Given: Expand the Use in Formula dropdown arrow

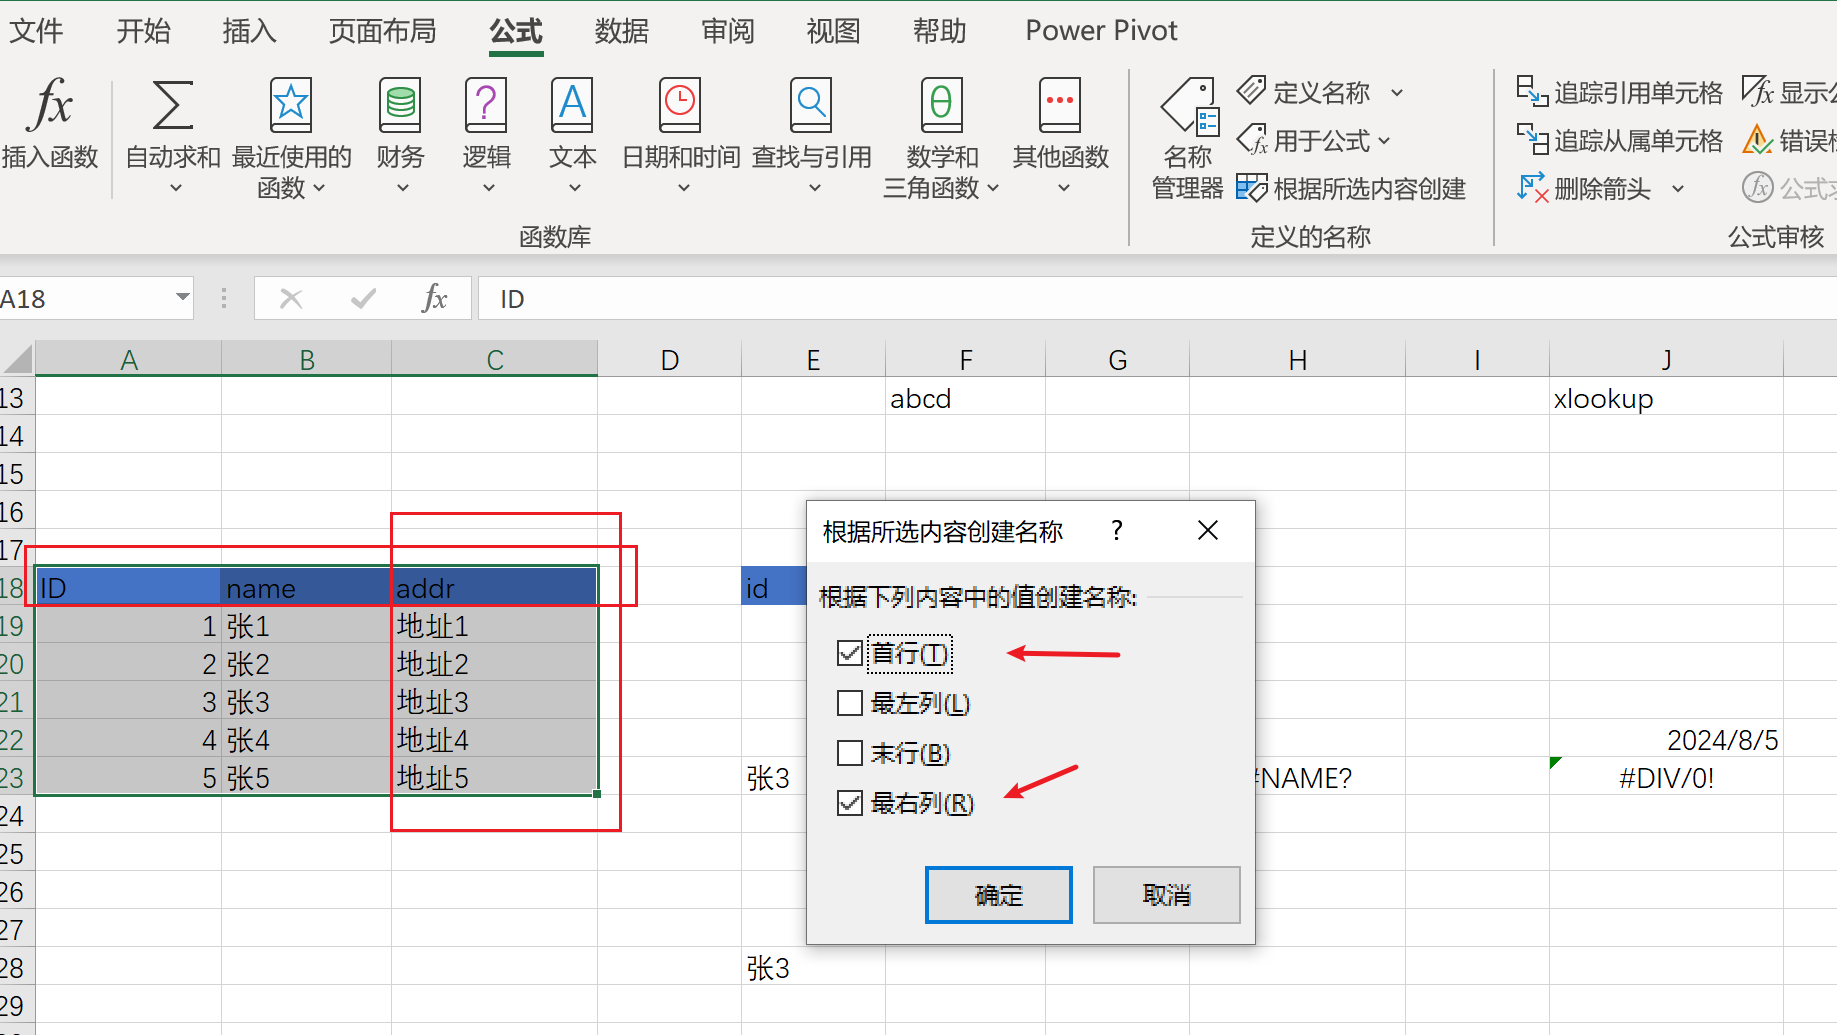Looking at the screenshot, I should (x=1384, y=141).
